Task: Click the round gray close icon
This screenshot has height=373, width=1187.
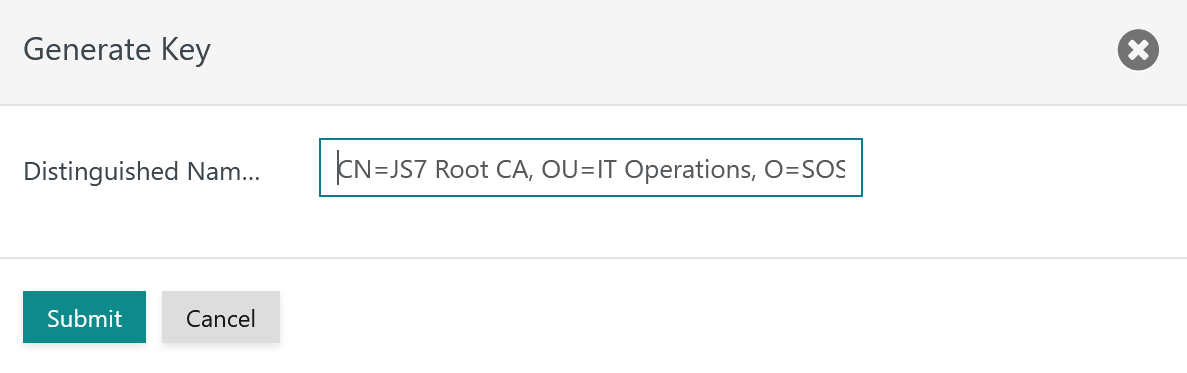Action: (x=1138, y=51)
